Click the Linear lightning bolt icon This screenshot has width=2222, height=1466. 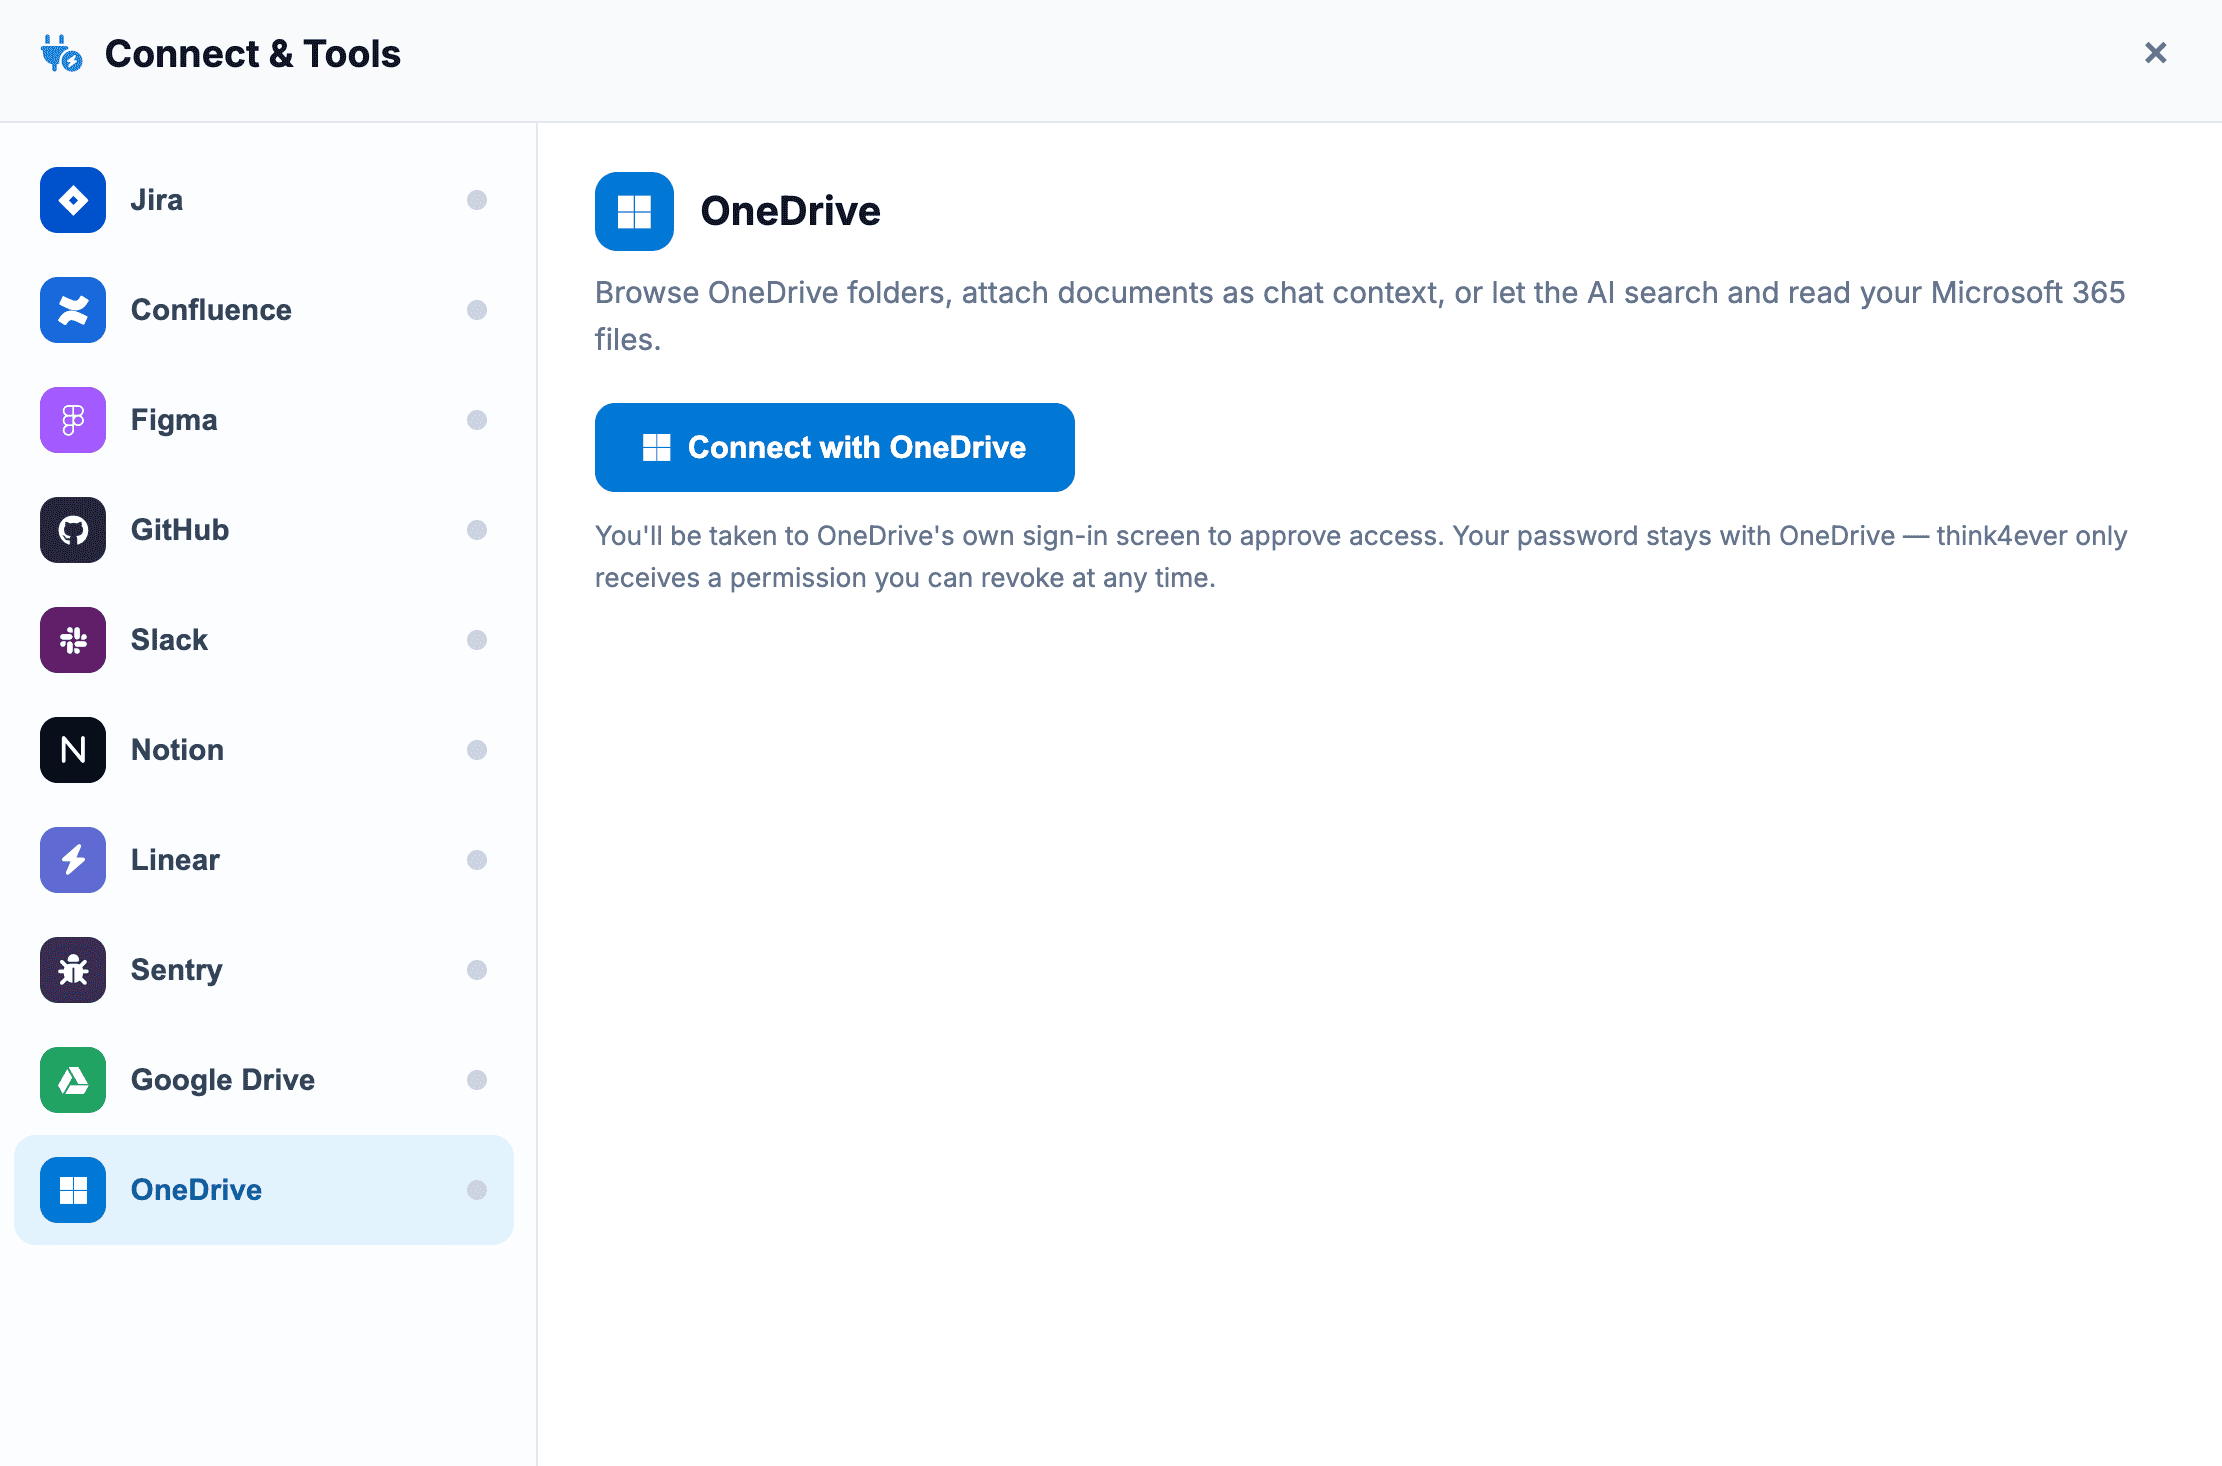coord(73,860)
